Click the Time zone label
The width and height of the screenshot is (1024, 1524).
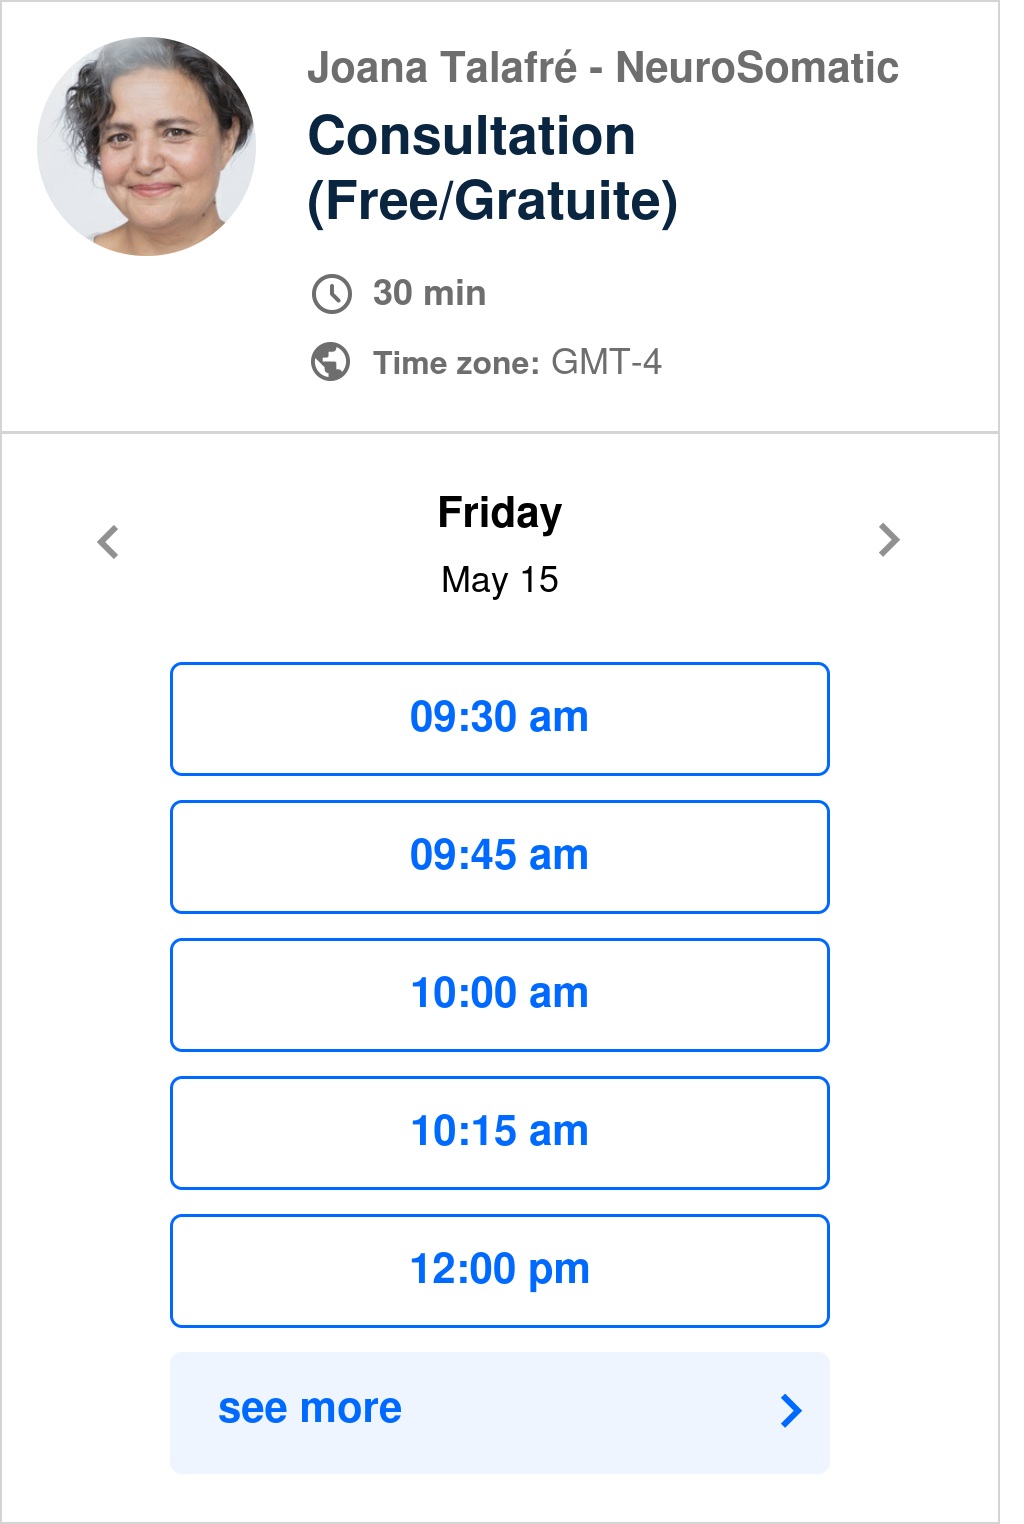pyautogui.click(x=456, y=363)
